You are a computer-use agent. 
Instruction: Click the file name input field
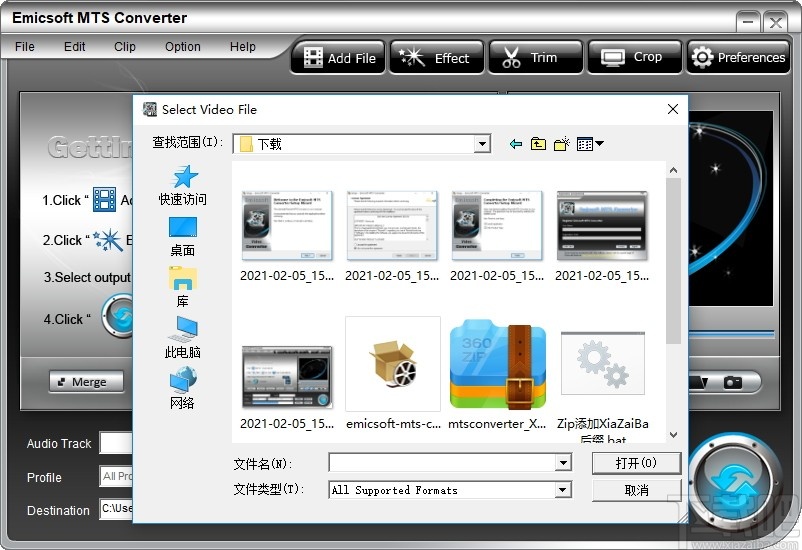(443, 463)
